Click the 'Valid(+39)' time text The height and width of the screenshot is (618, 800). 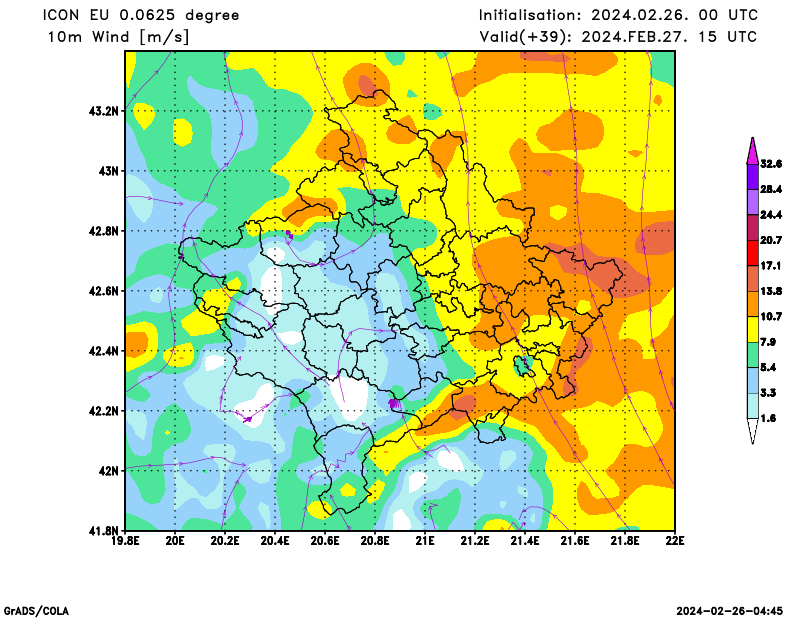(618, 37)
